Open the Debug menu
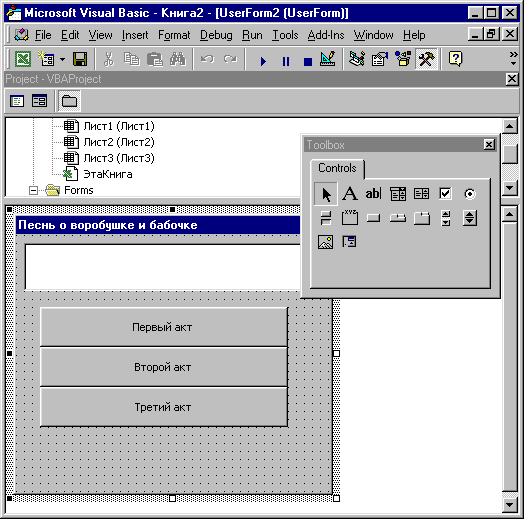The height and width of the screenshot is (519, 524). coord(216,35)
